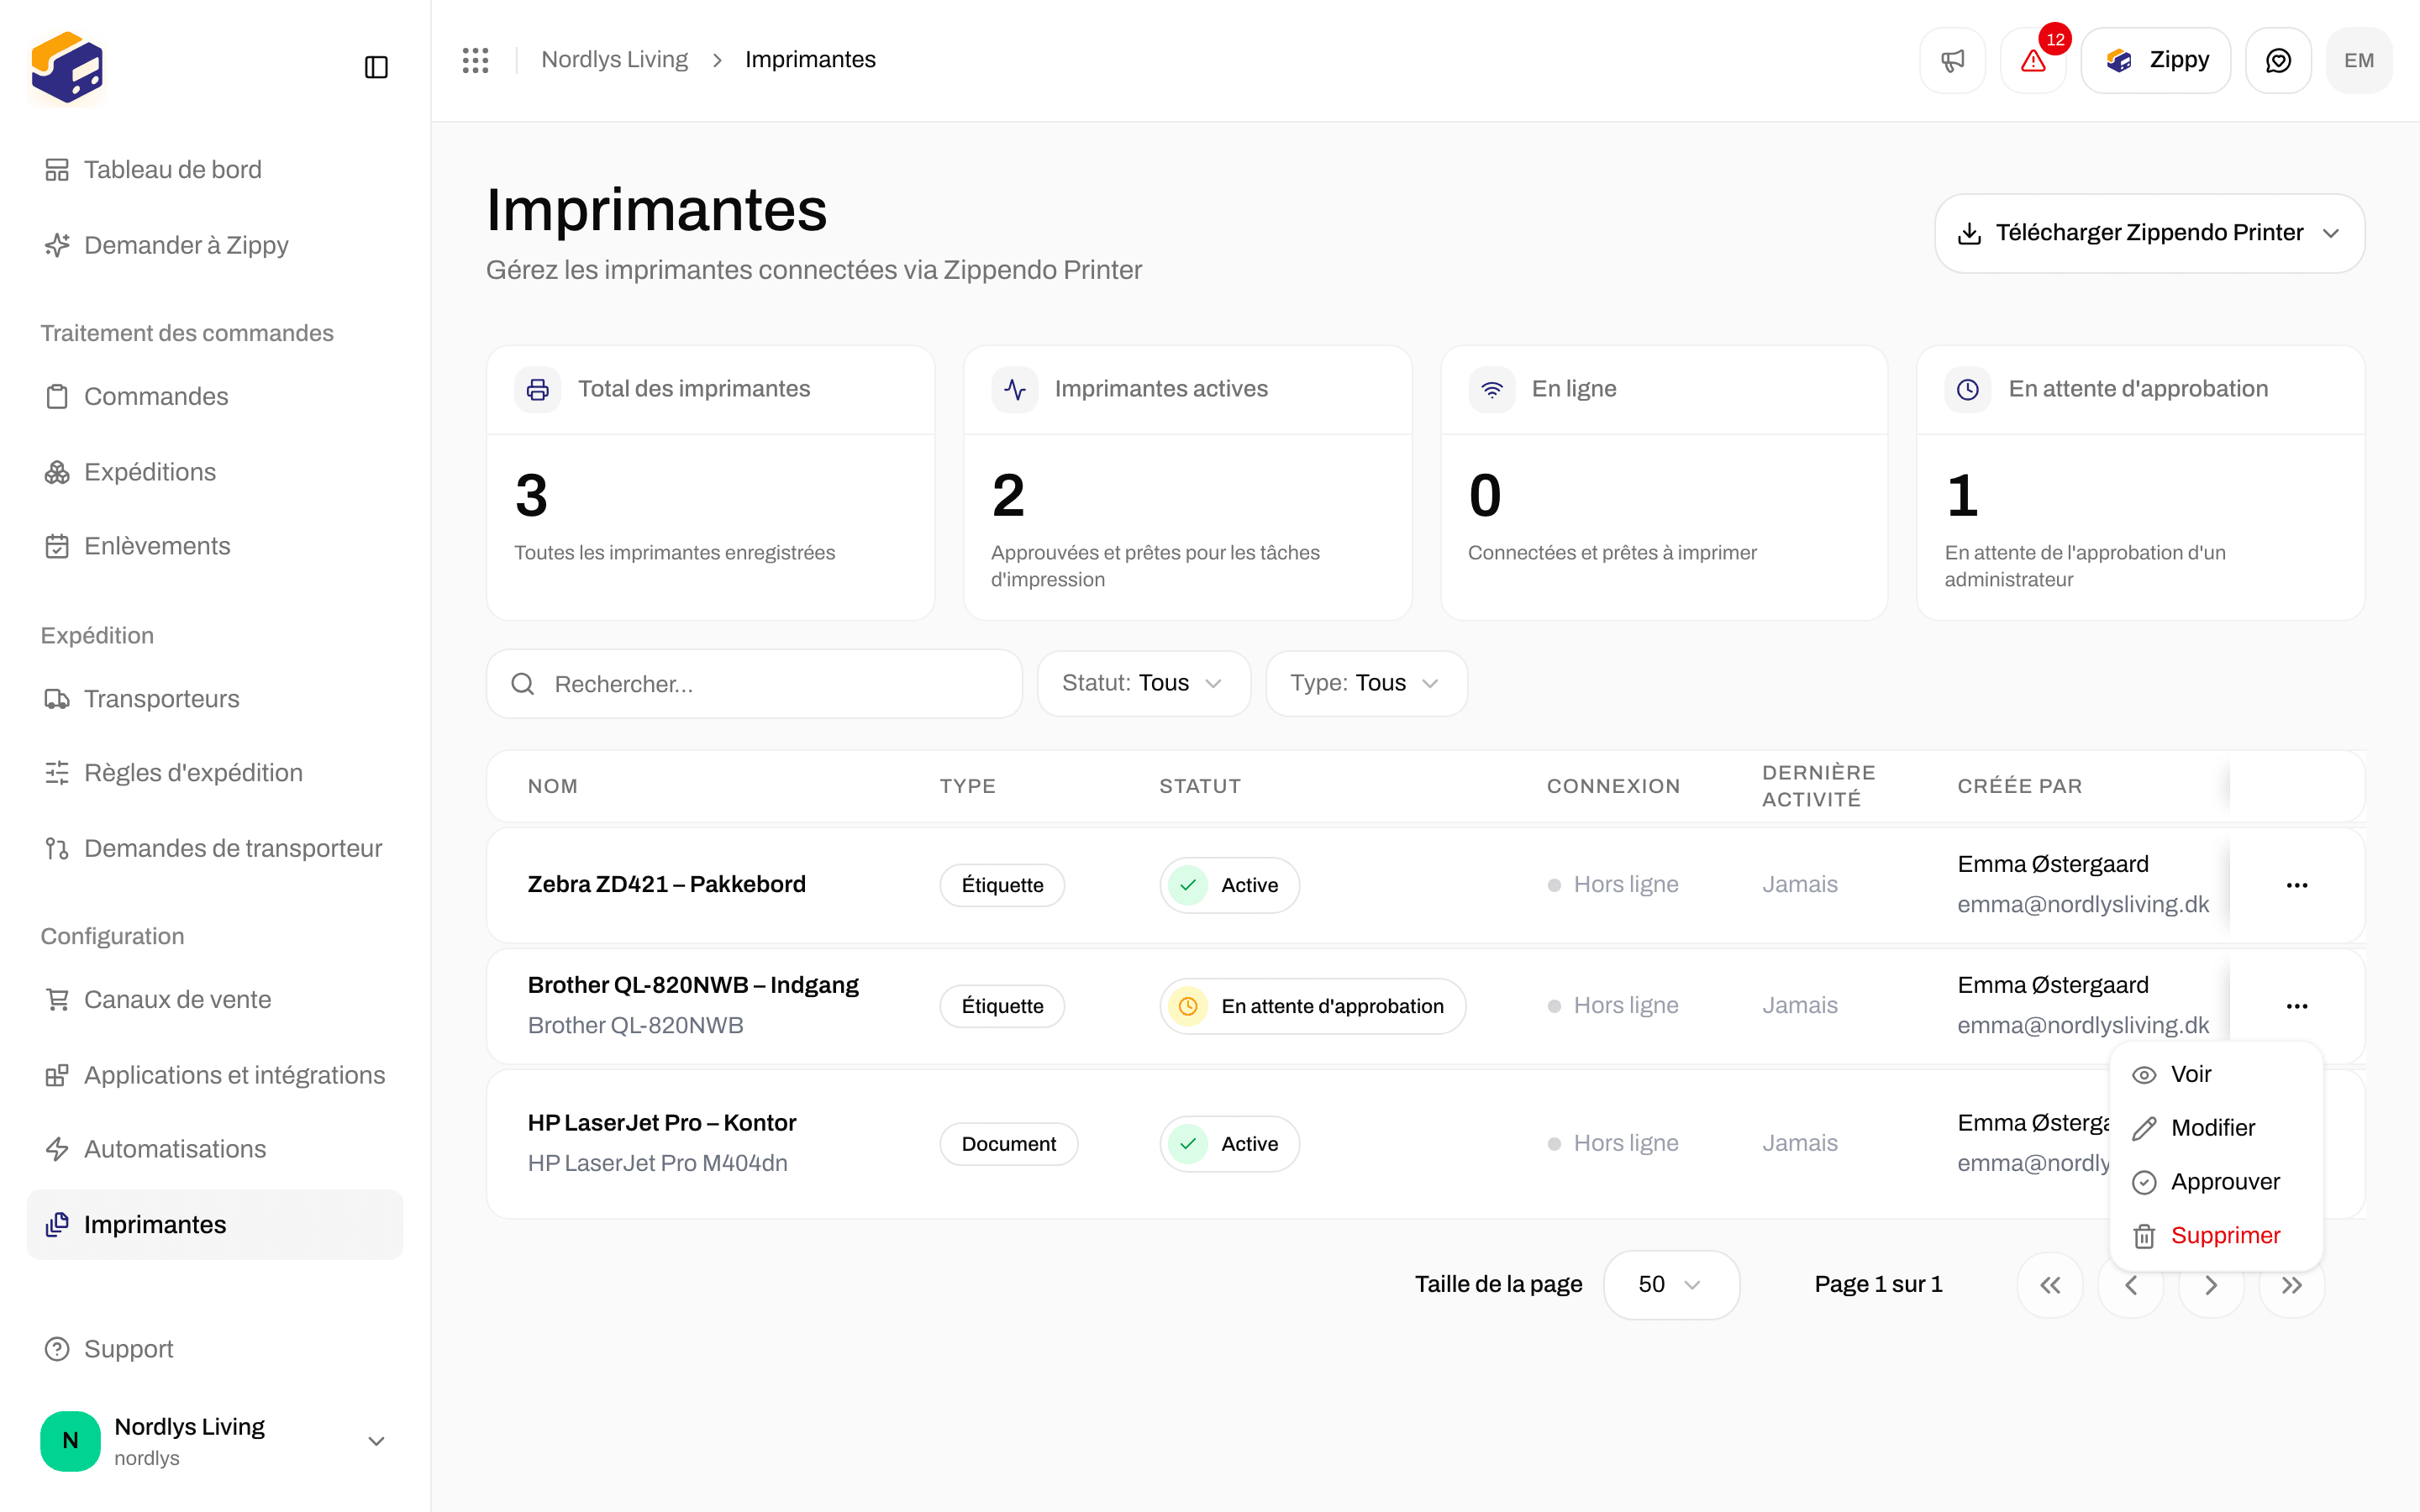The image size is (2420, 1512).
Task: Click HP LaserJet Pro – Kontor name
Action: [662, 1123]
